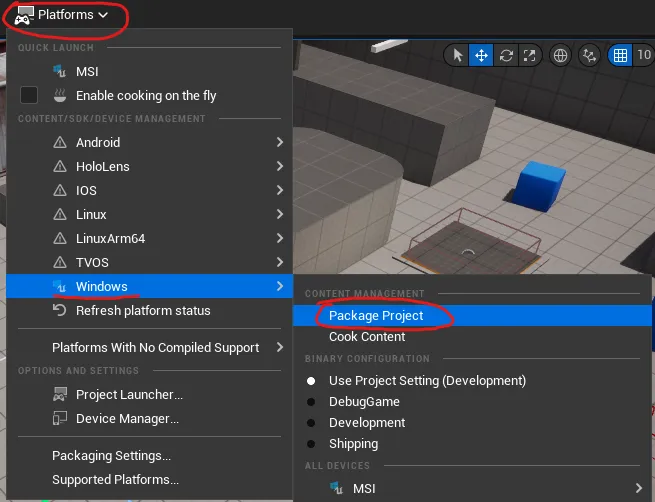Viewport: 655px width, 502px height.
Task: Click the Windows logo icon beside Quick Launch MSI
Action: pyautogui.click(x=59, y=71)
